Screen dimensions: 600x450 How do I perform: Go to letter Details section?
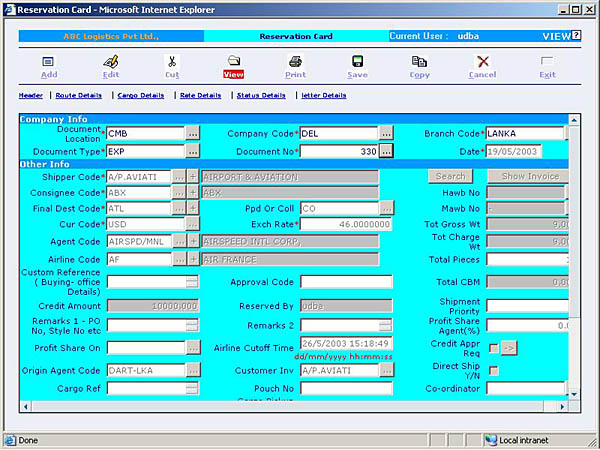click(324, 95)
